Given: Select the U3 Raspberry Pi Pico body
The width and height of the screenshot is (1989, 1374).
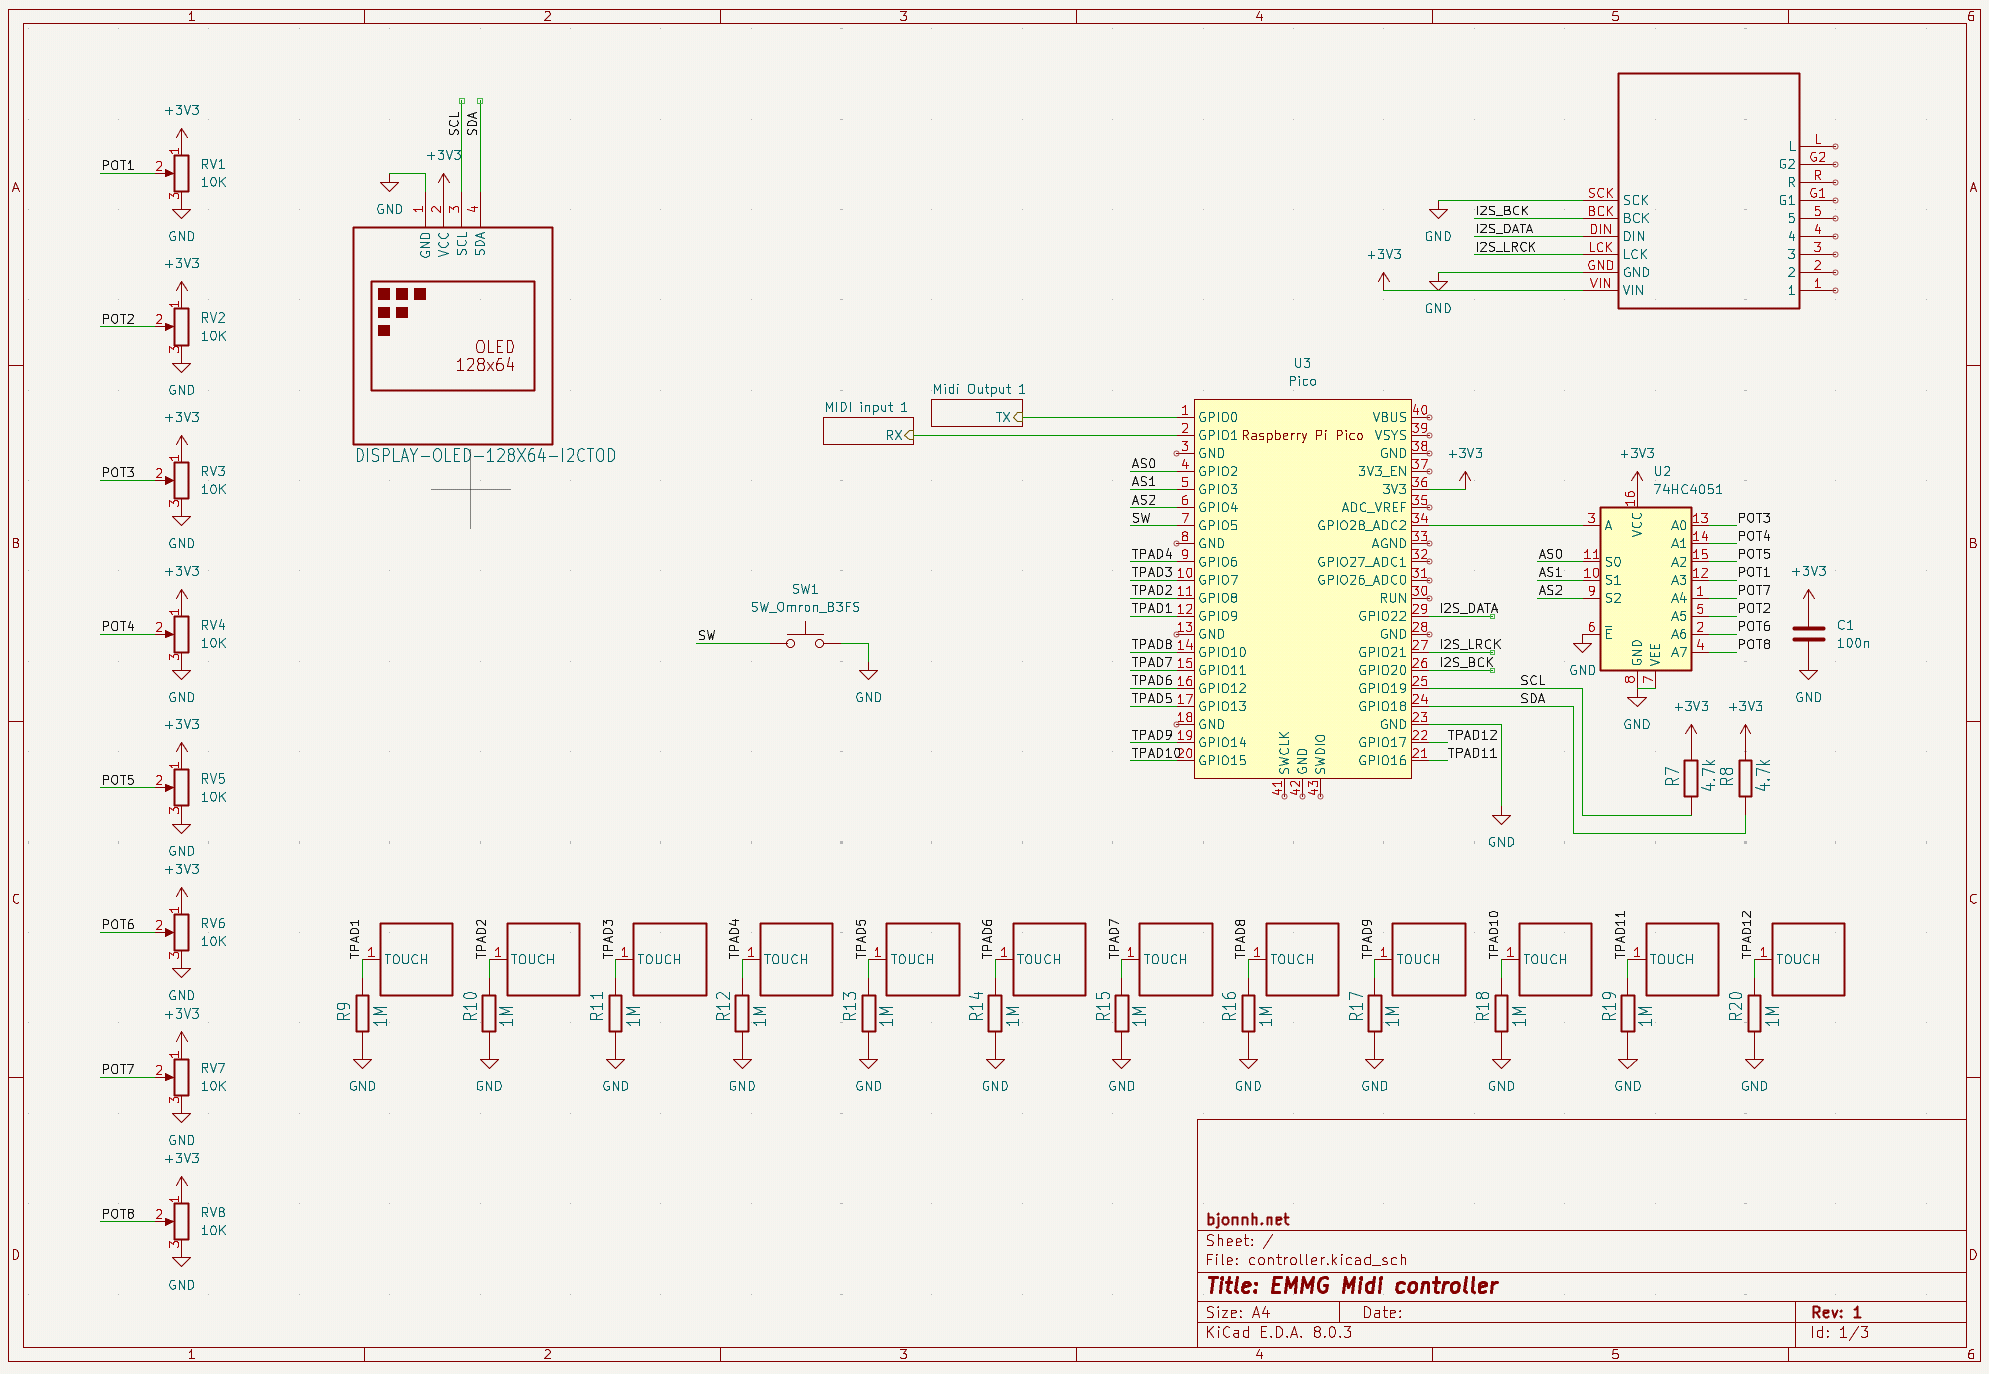Looking at the screenshot, I should [1302, 589].
